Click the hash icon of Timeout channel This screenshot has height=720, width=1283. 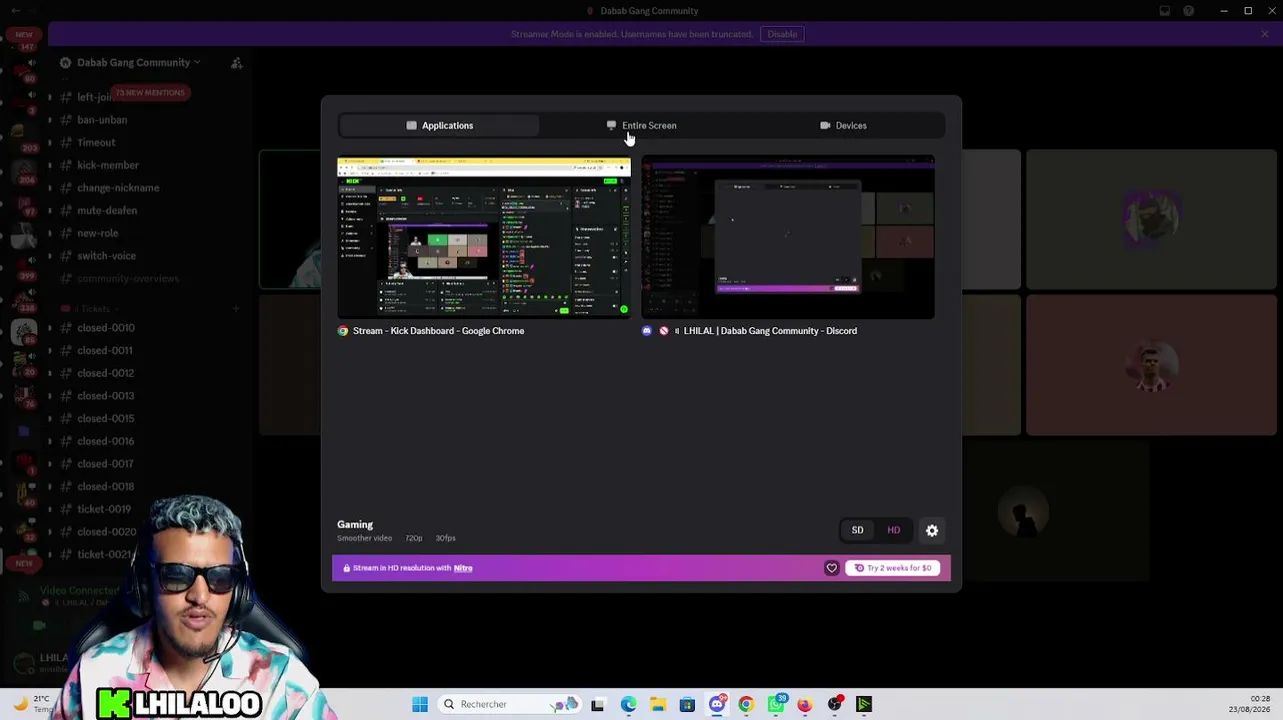pos(65,142)
